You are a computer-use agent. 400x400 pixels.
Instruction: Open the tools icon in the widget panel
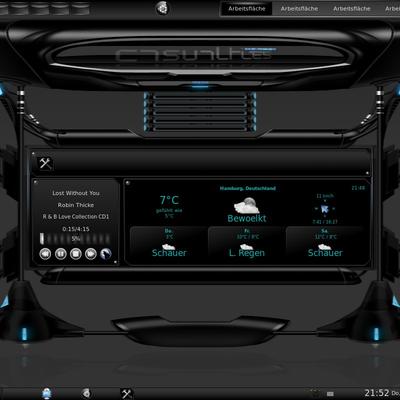tap(45, 163)
